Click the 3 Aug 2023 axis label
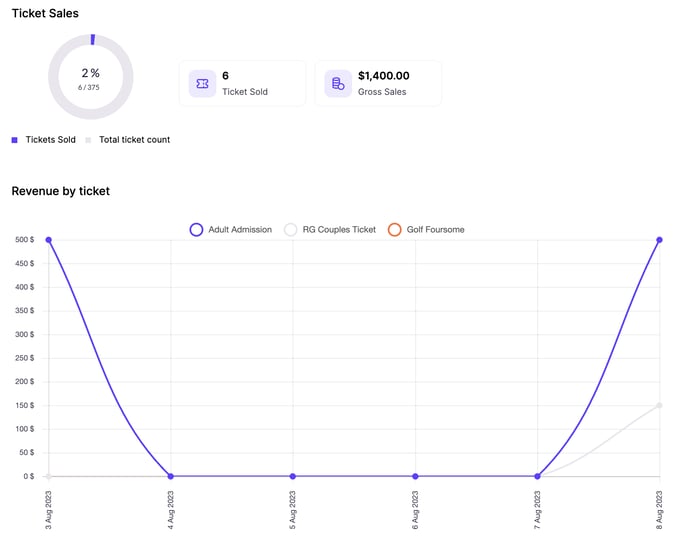Viewport: 688px width, 556px height. tap(48, 510)
